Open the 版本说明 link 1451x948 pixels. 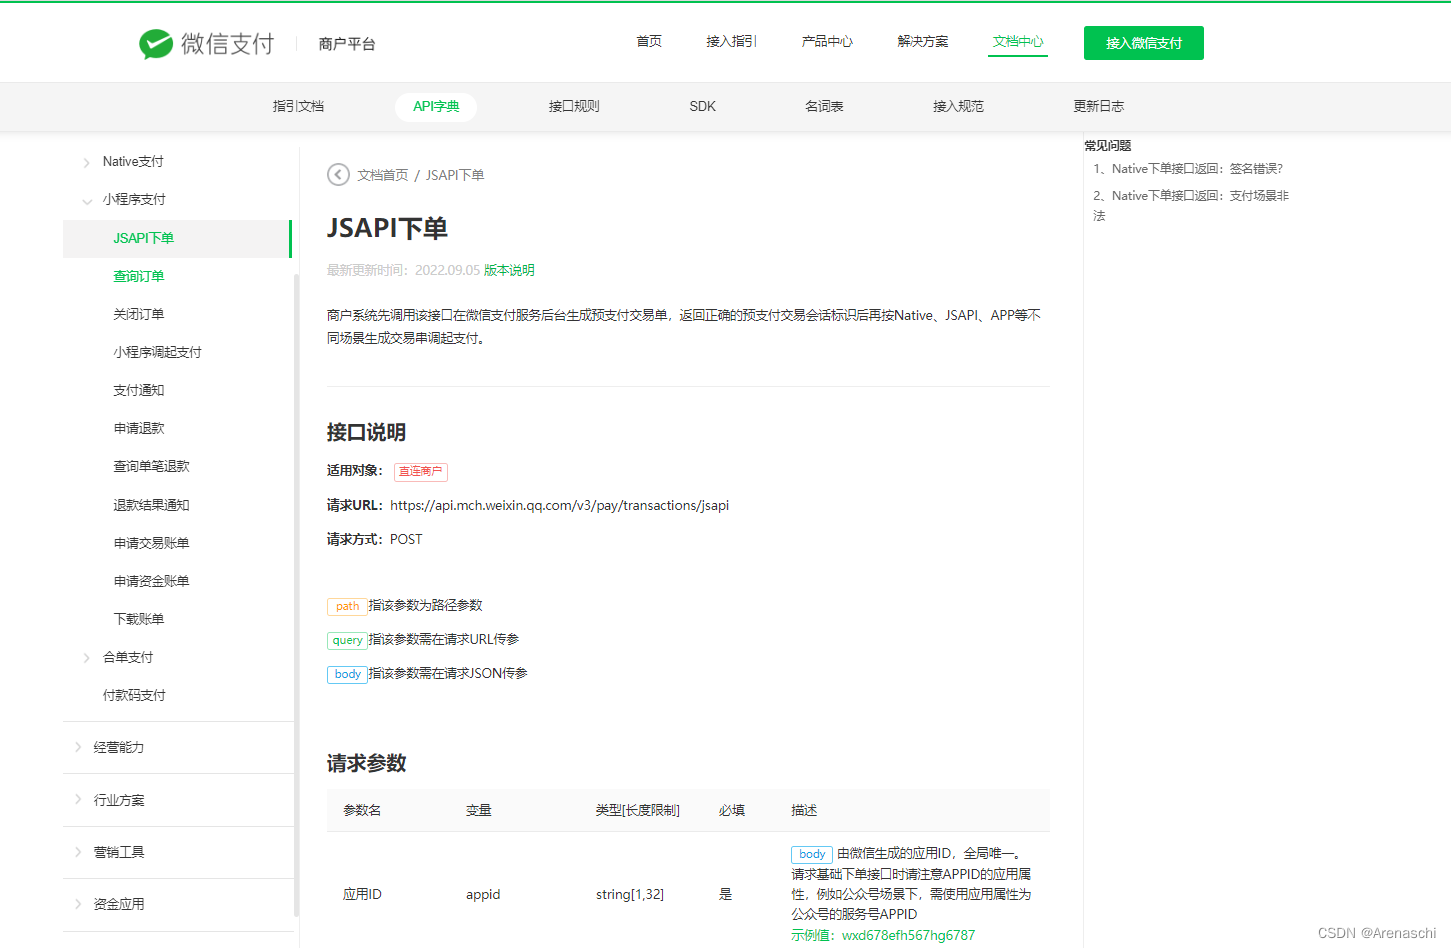tap(509, 270)
